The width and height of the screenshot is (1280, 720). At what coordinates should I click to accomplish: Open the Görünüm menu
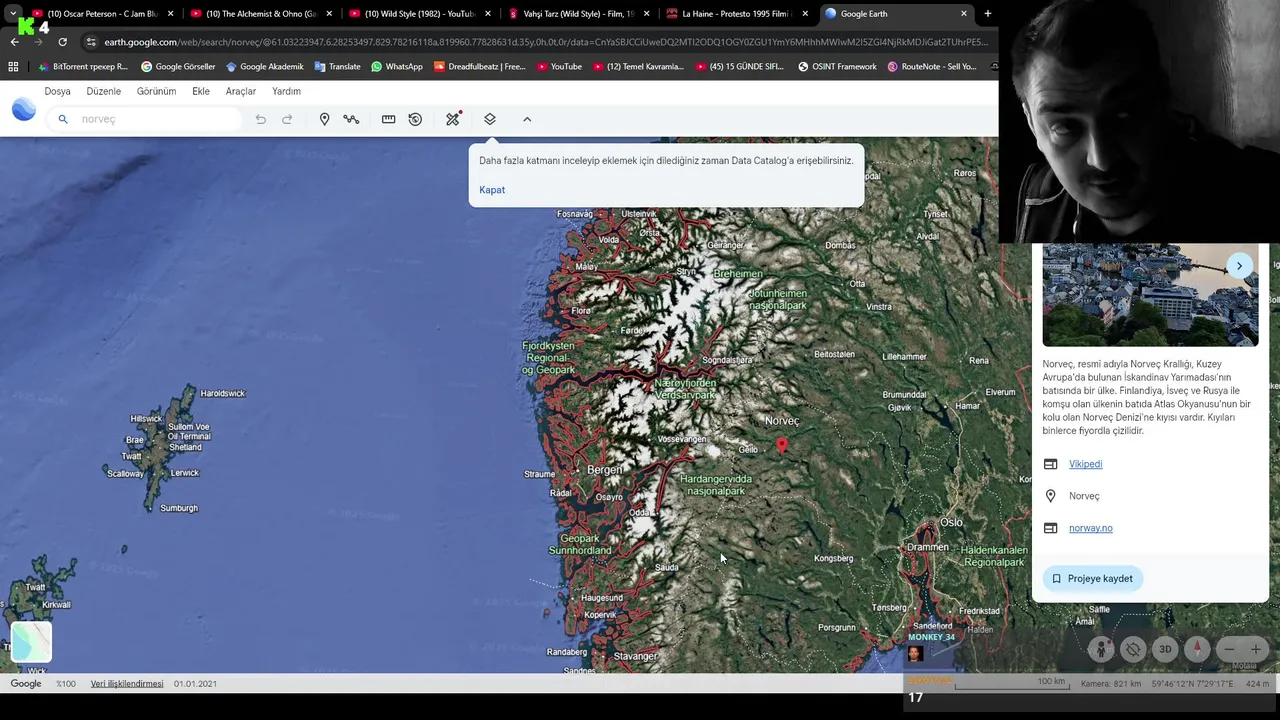point(156,91)
